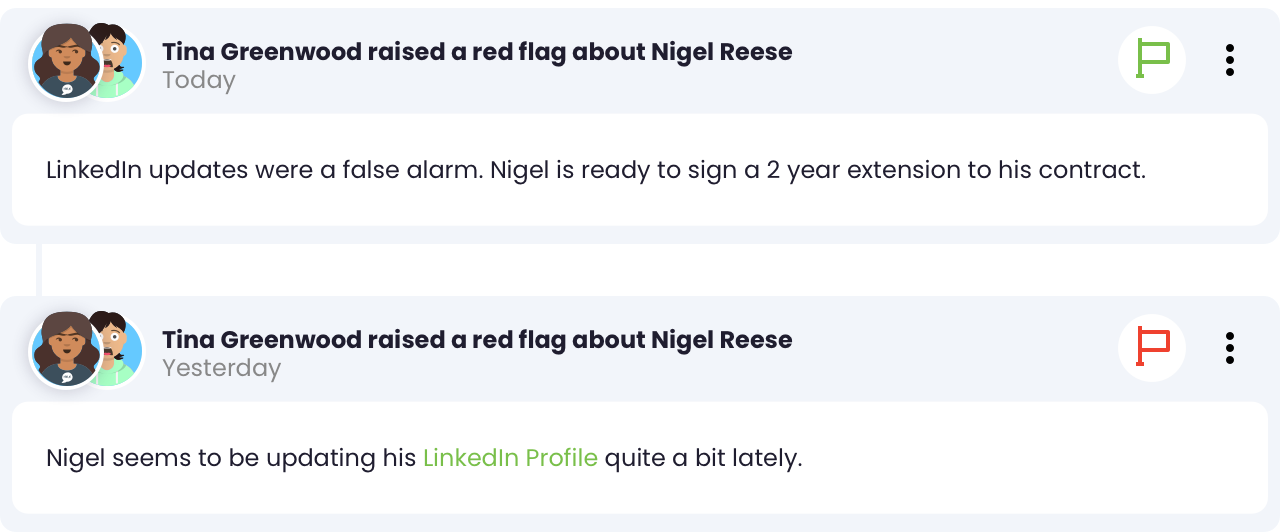Select Nigel Reese's name in today's heading
1280x532 pixels.
(x=721, y=52)
